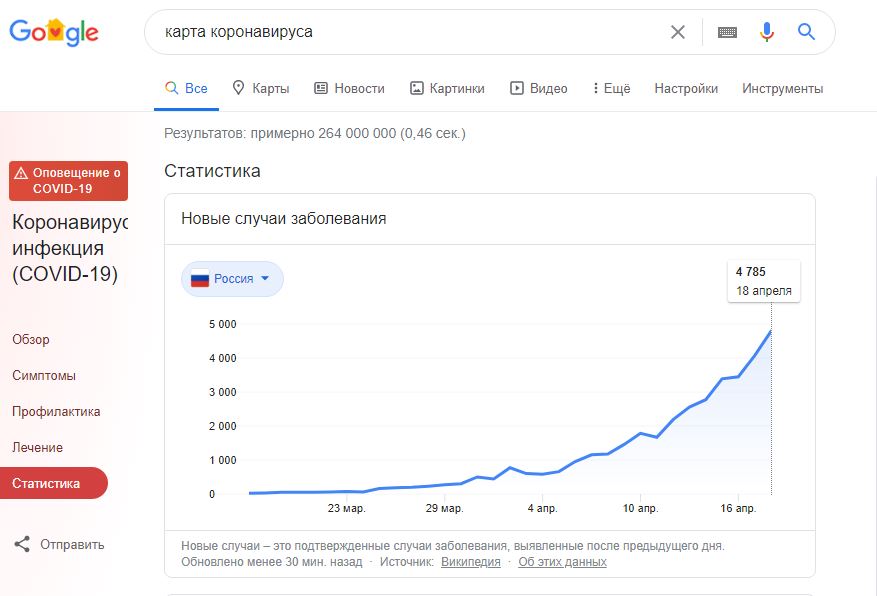877x596 pixels.
Task: Select the Все tab
Action: click(186, 88)
